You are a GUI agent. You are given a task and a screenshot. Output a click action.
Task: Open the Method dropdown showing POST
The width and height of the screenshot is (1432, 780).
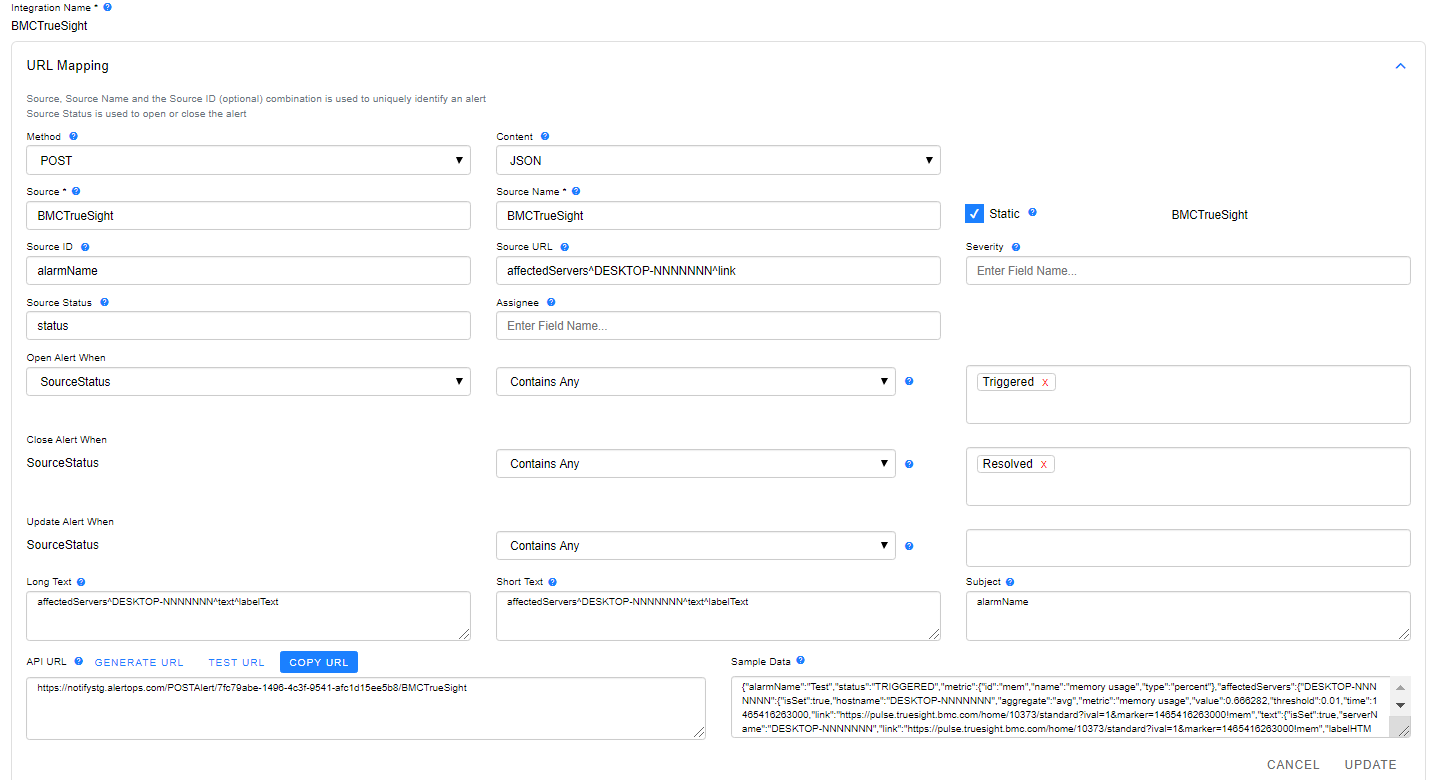248,160
